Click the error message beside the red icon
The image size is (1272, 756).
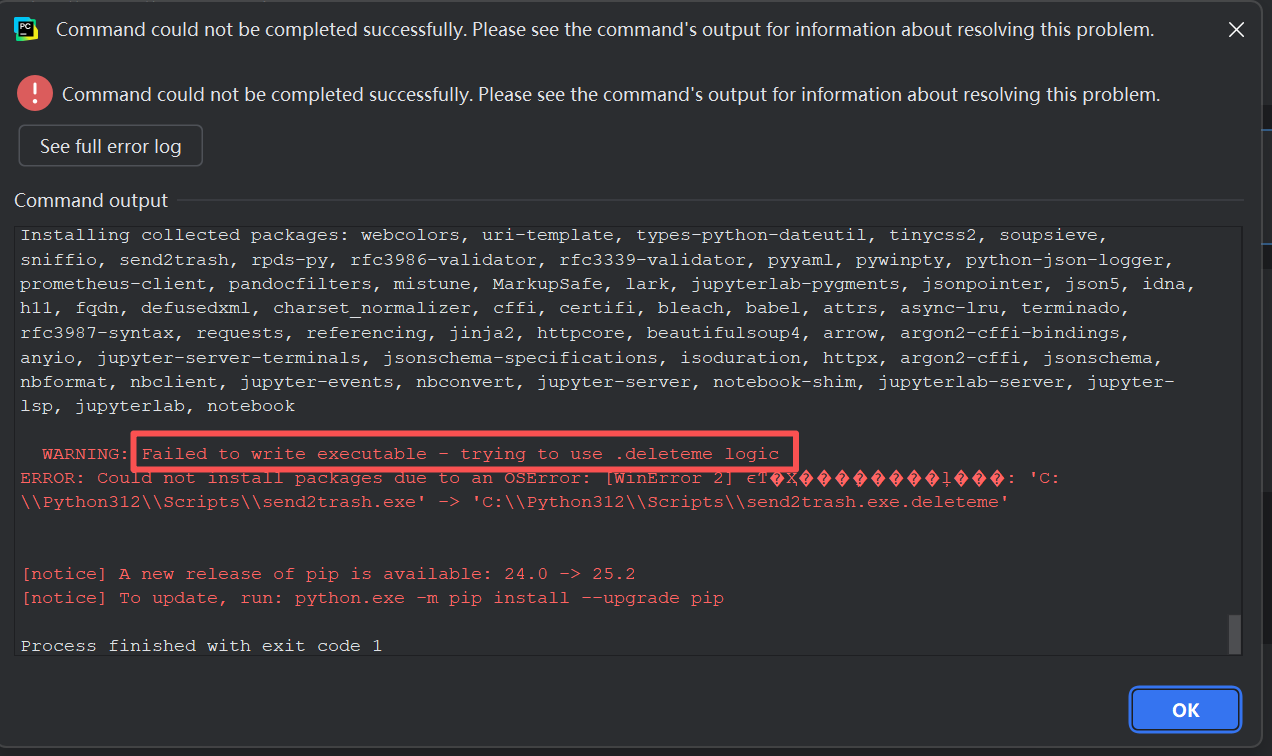610,95
